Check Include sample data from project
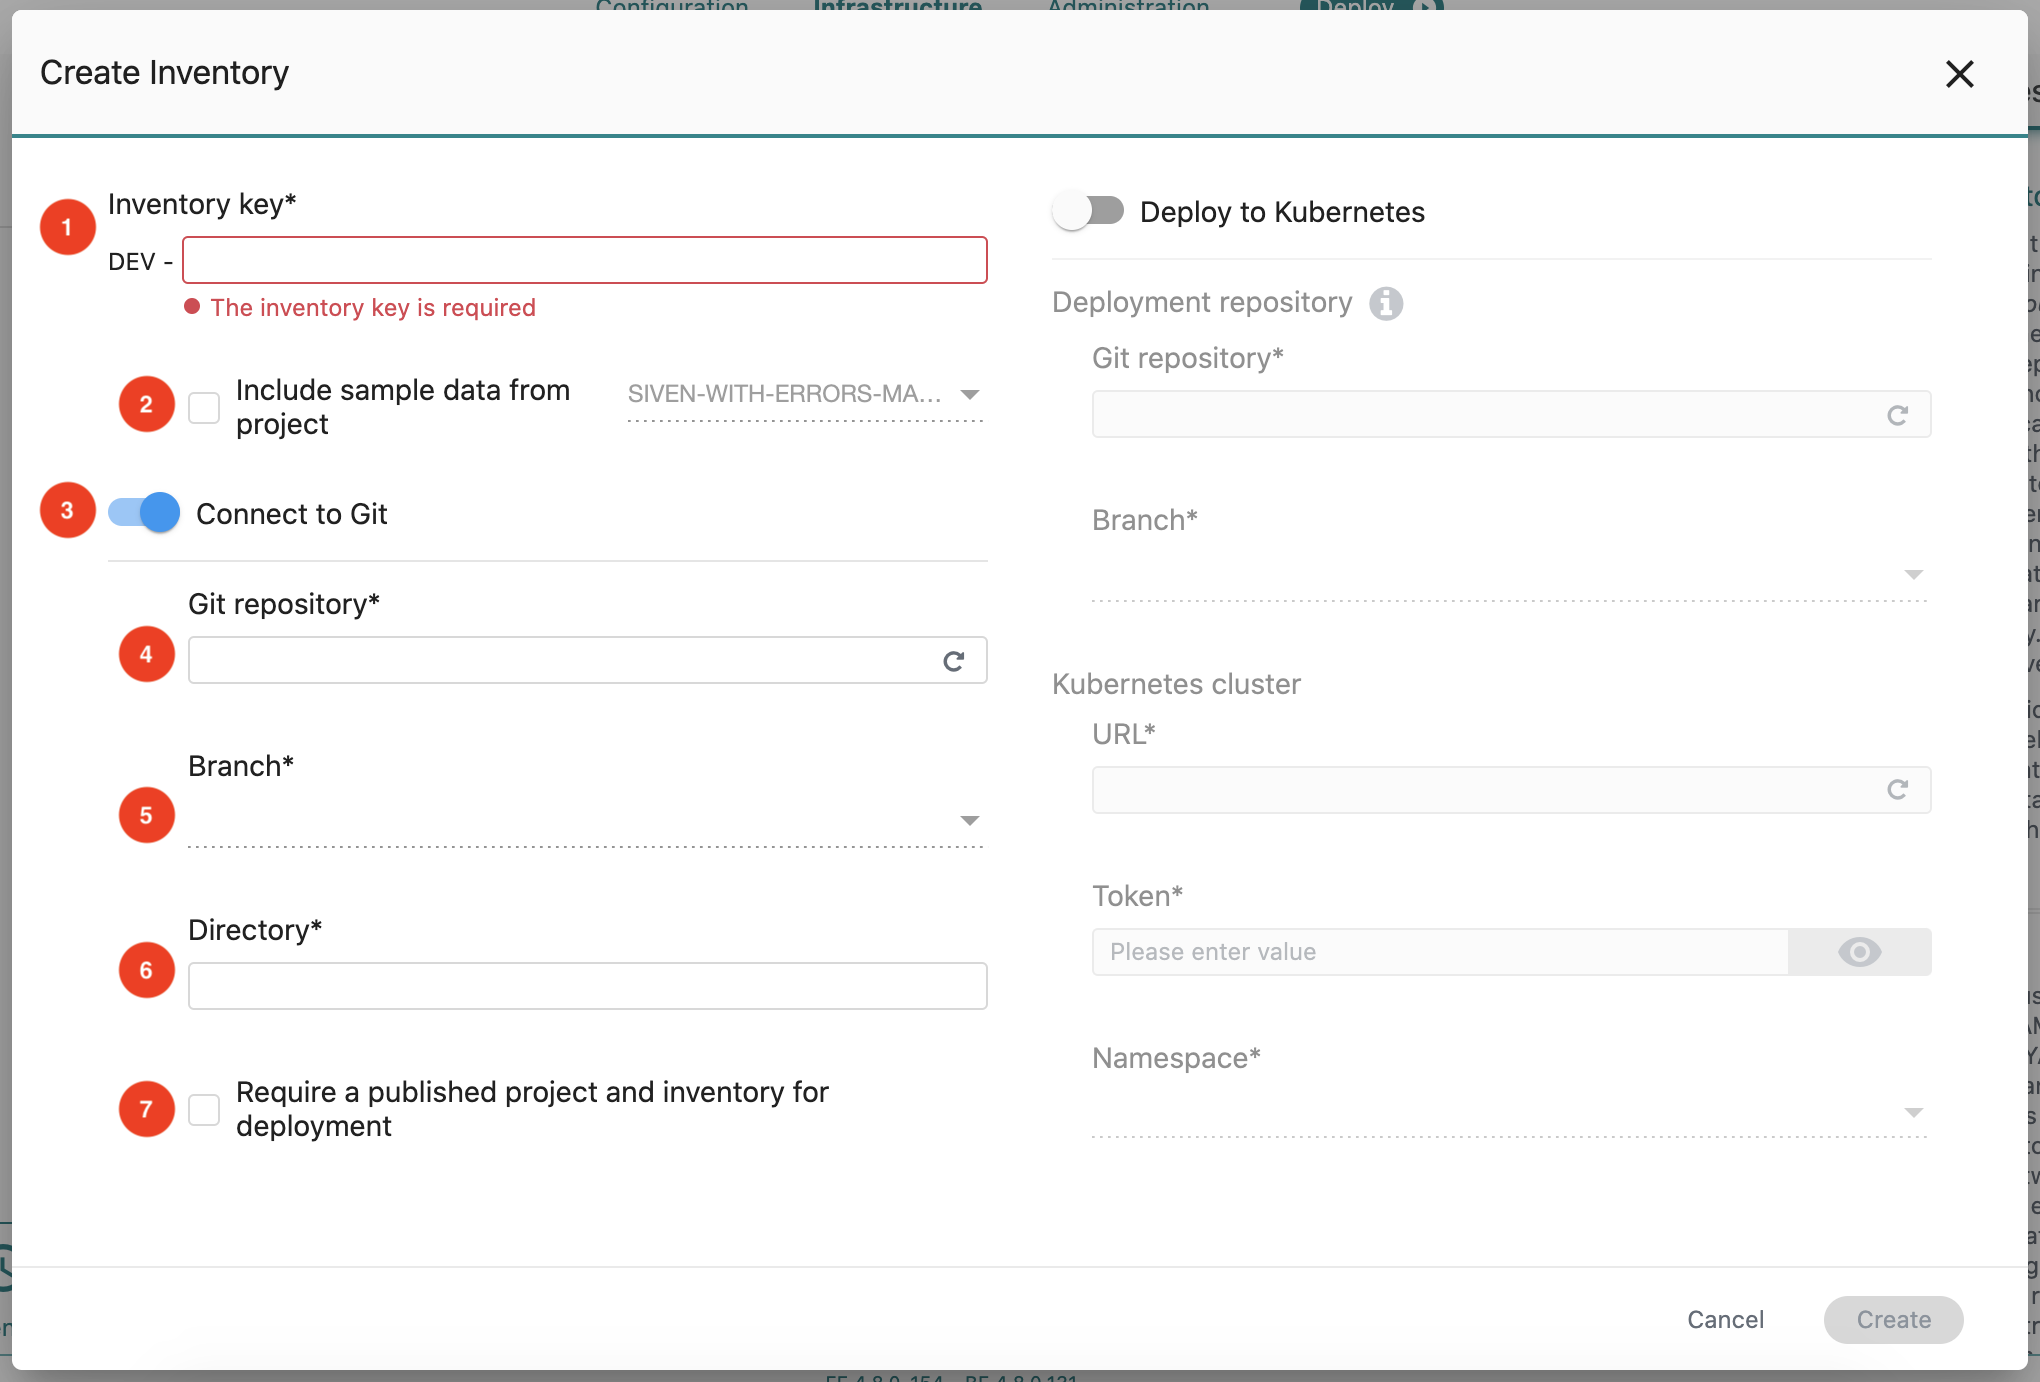 coord(204,408)
